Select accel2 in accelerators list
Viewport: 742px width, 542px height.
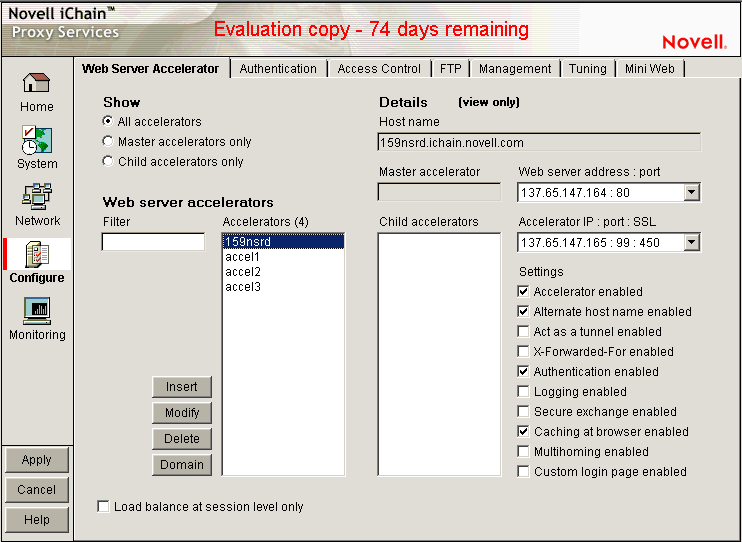point(283,272)
